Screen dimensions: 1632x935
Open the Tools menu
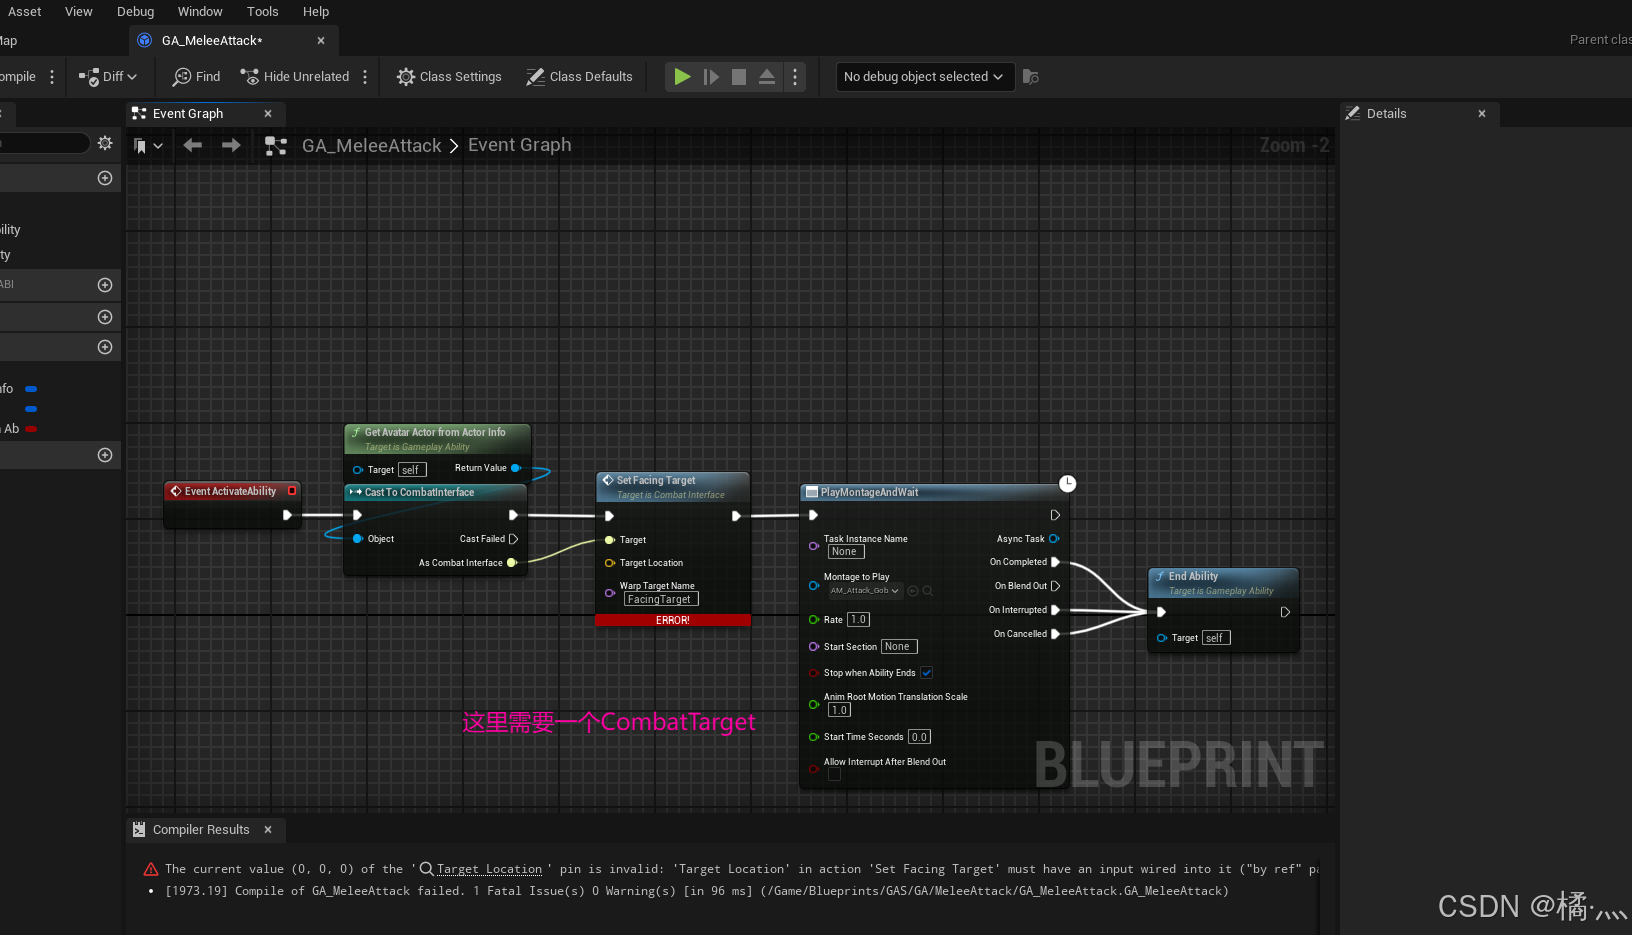tap(262, 12)
